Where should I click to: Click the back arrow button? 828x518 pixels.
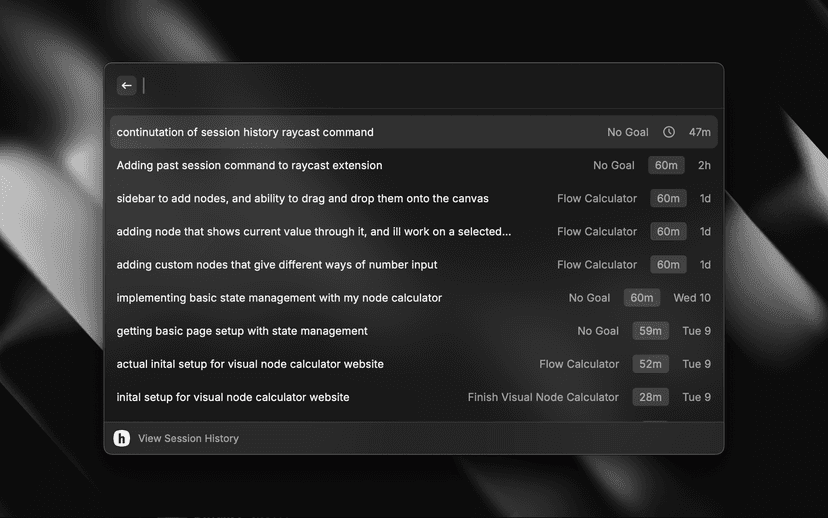tap(127, 86)
